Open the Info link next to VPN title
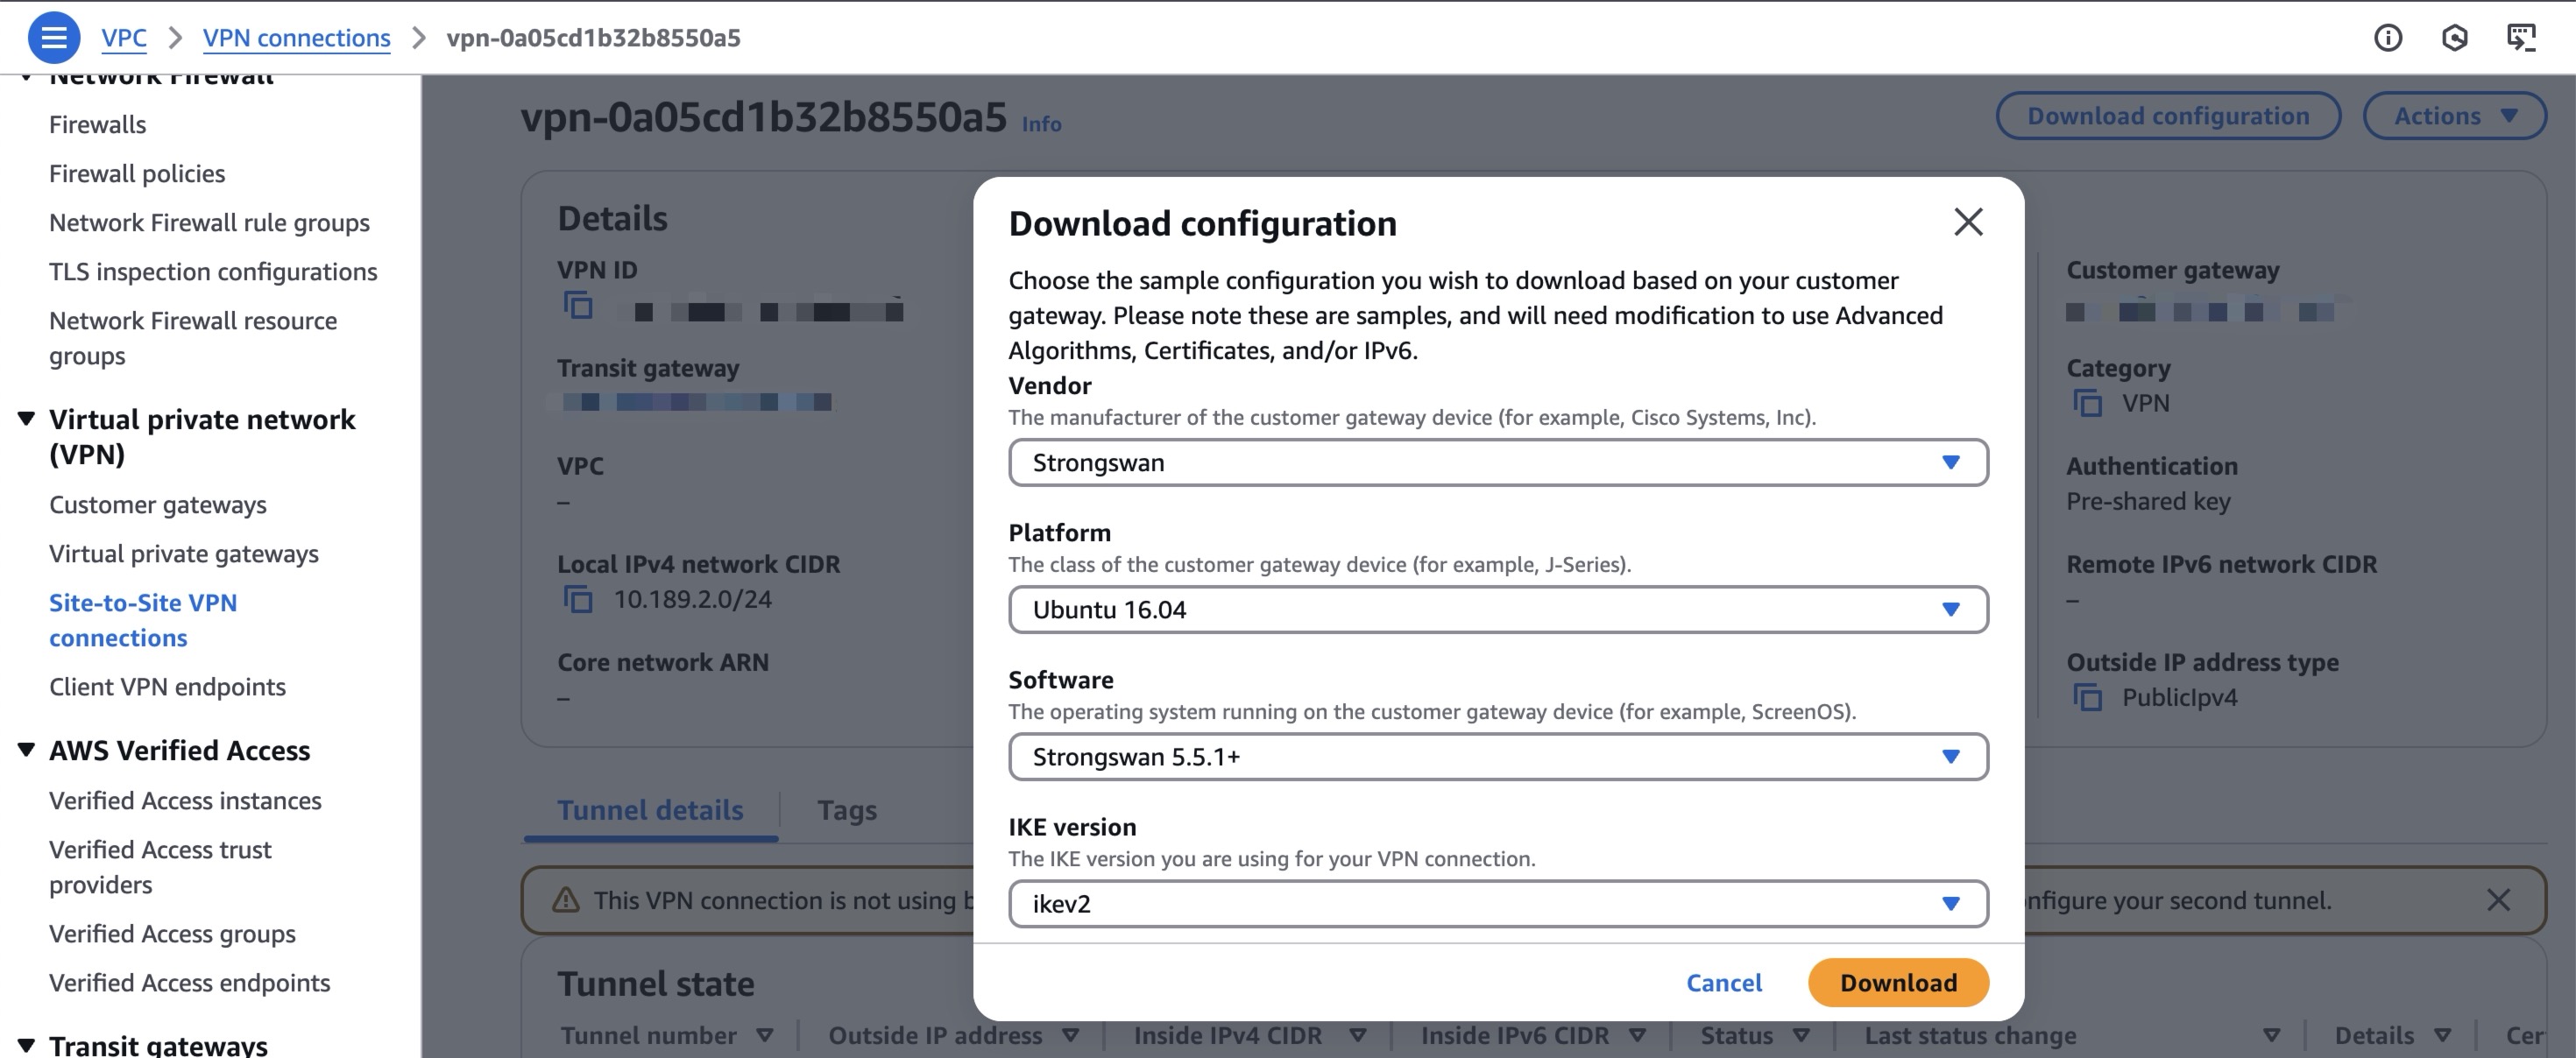Viewport: 2576px width, 1058px height. click(1041, 124)
